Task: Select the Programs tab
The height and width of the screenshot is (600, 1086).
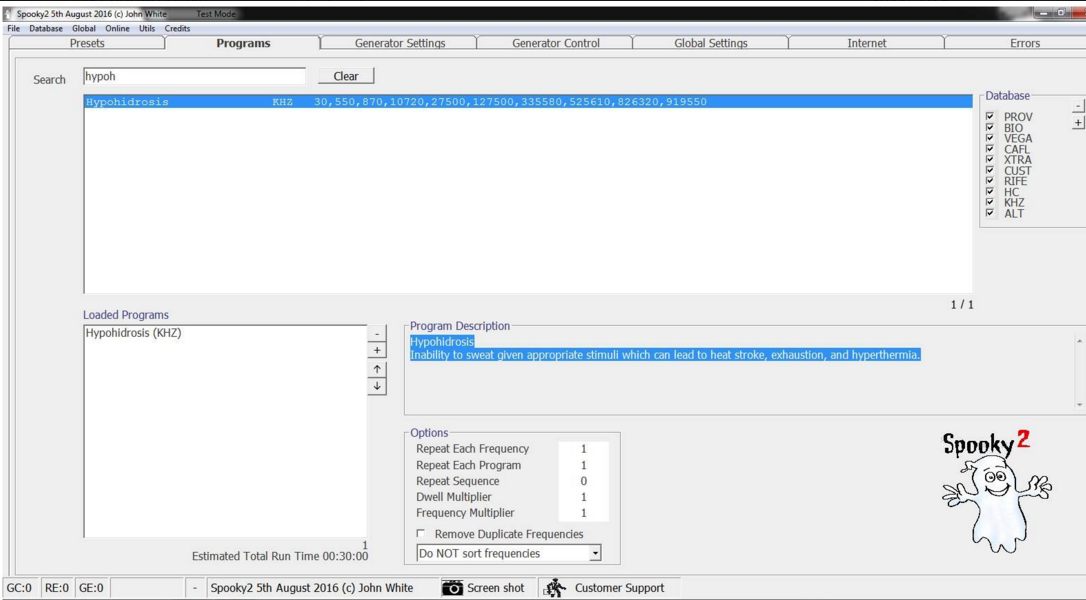Action: tap(243, 43)
